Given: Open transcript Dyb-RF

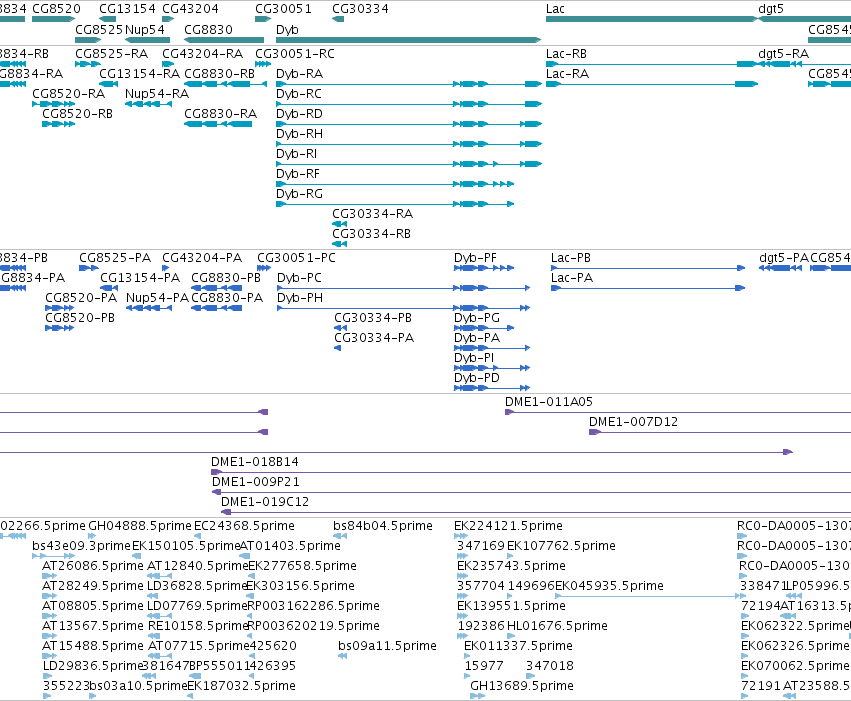Looking at the screenshot, I should pyautogui.click(x=297, y=174).
